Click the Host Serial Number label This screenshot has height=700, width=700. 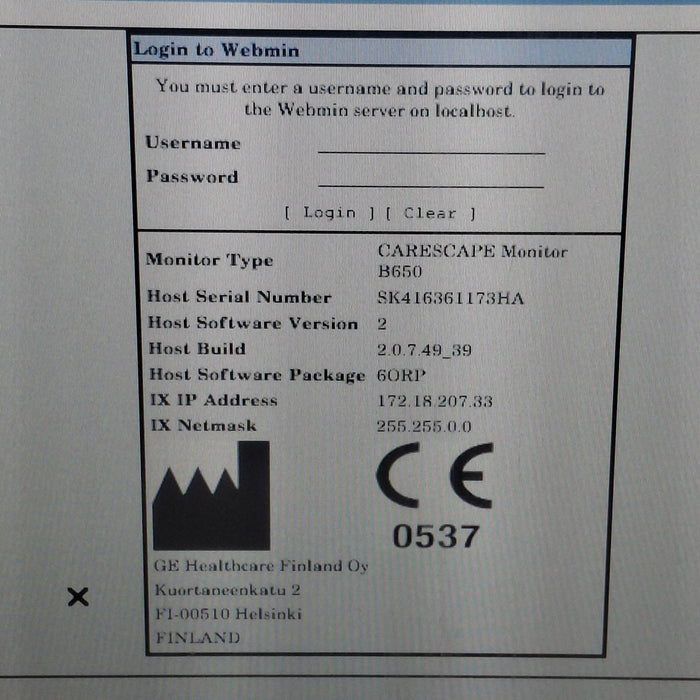[x=239, y=297]
